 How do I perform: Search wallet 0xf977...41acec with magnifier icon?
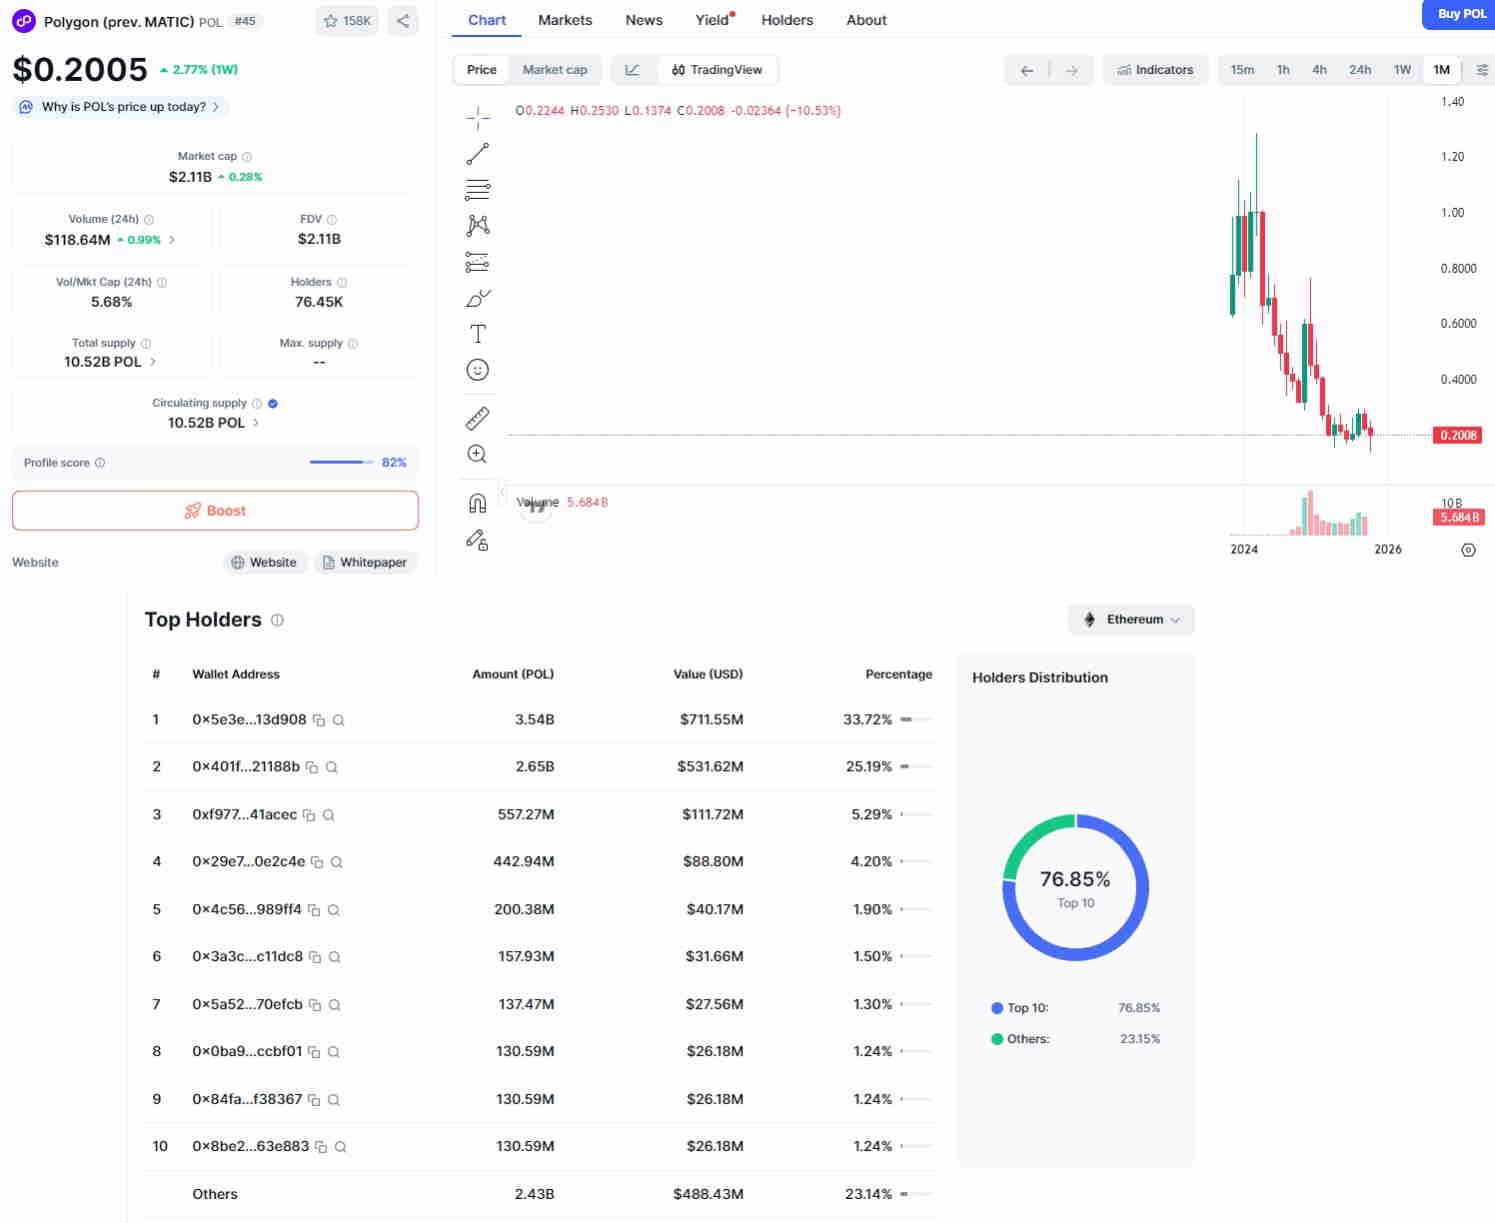point(329,815)
